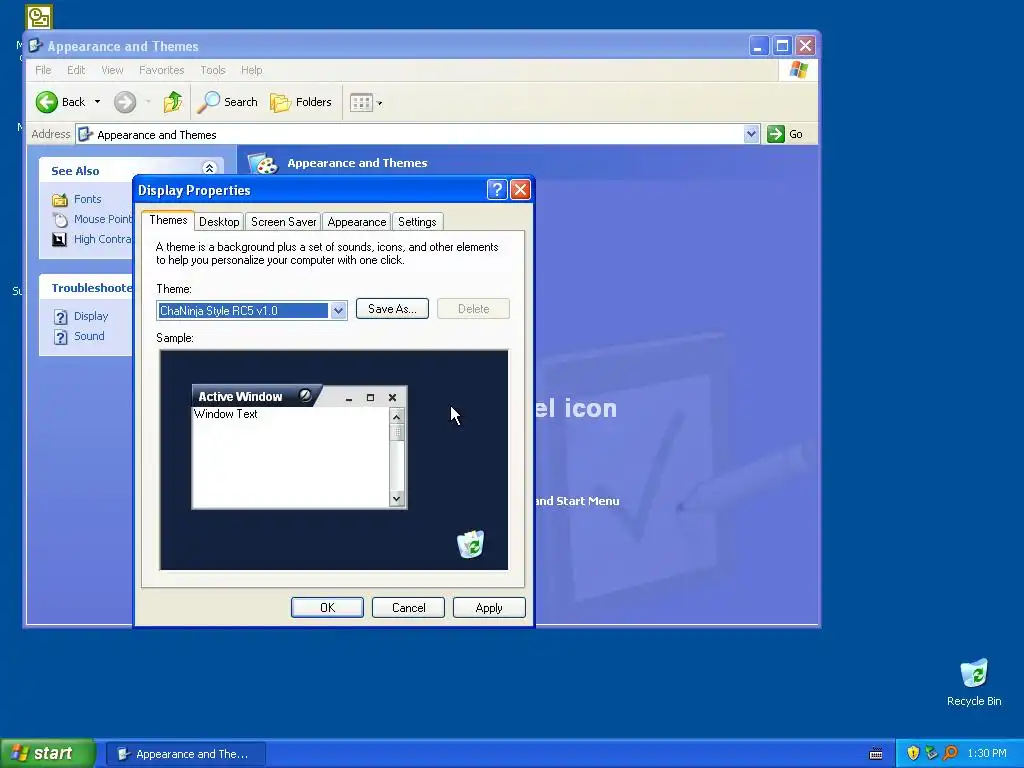Click the magnifier tray icon

point(950,754)
